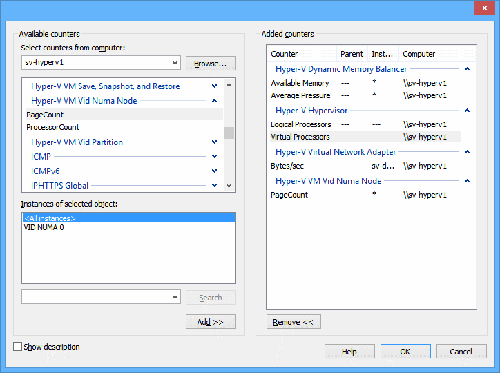Click the Help button
Screen dimensions: 500x373
tap(350, 351)
